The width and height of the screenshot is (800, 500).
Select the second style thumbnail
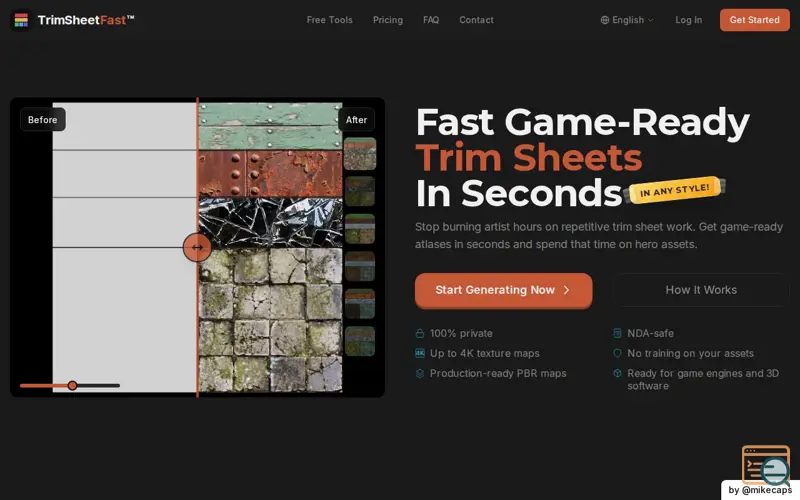pyautogui.click(x=360, y=191)
